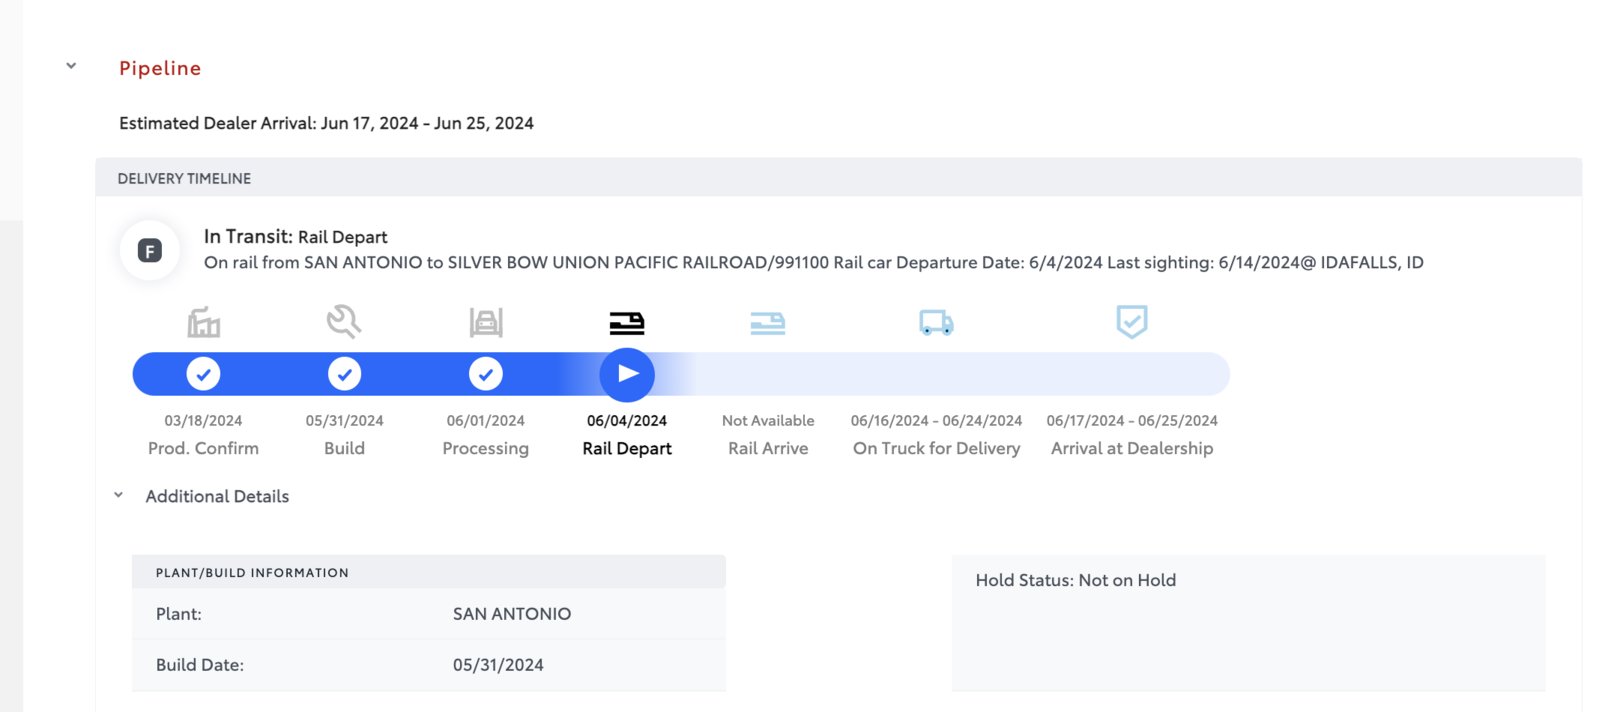Click the Pipeline heading
The image size is (1599, 712).
coord(160,68)
